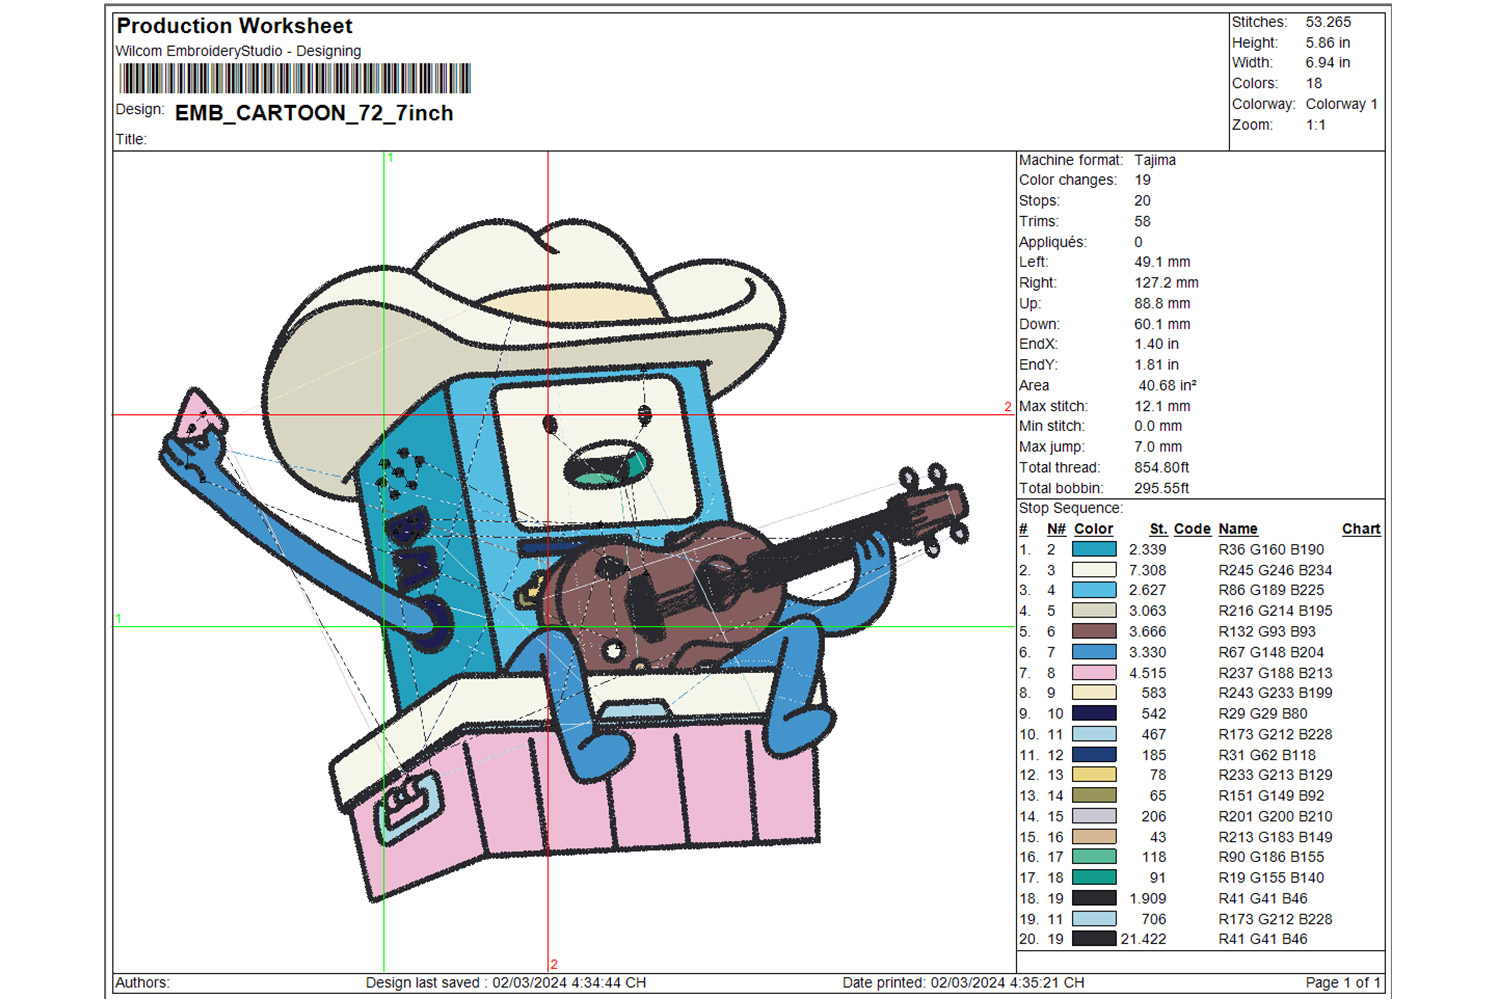1502x1000 pixels.
Task: Click the Page 1 of 1 footer text
Action: pyautogui.click(x=1342, y=983)
